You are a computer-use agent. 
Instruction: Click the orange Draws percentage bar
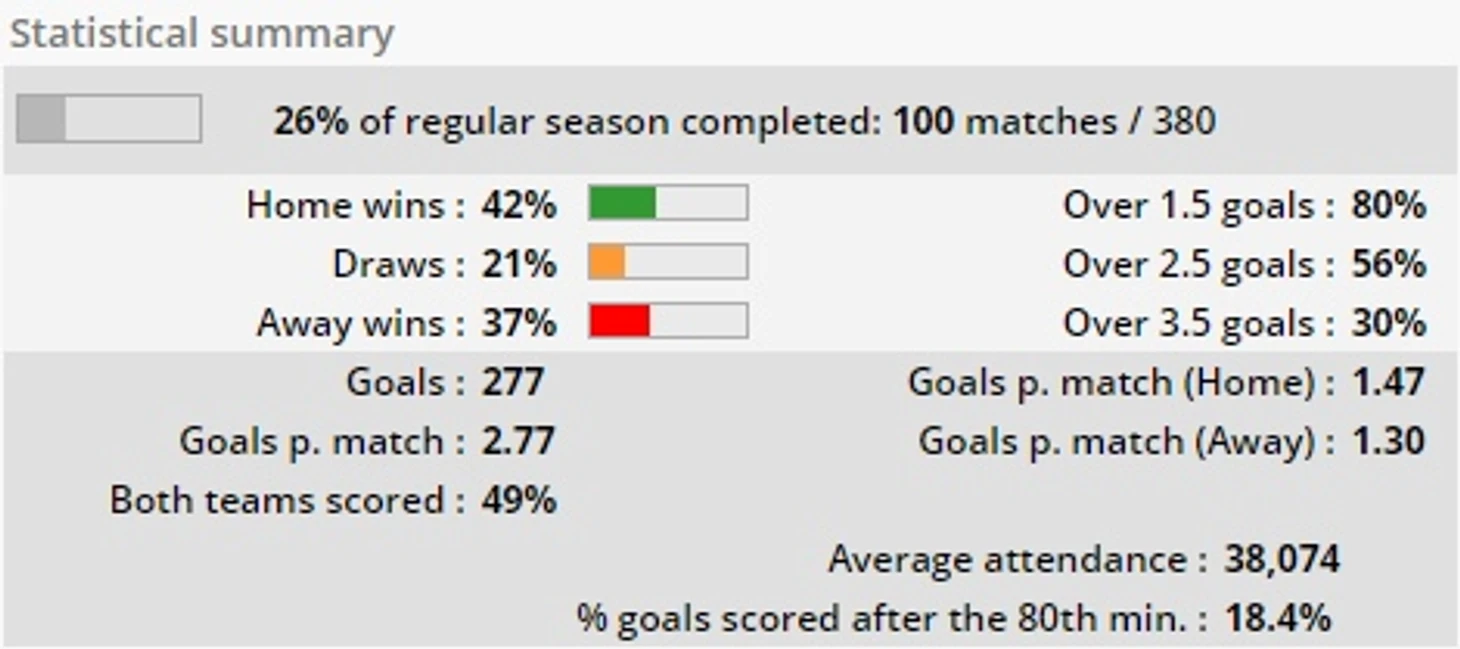pos(667,262)
